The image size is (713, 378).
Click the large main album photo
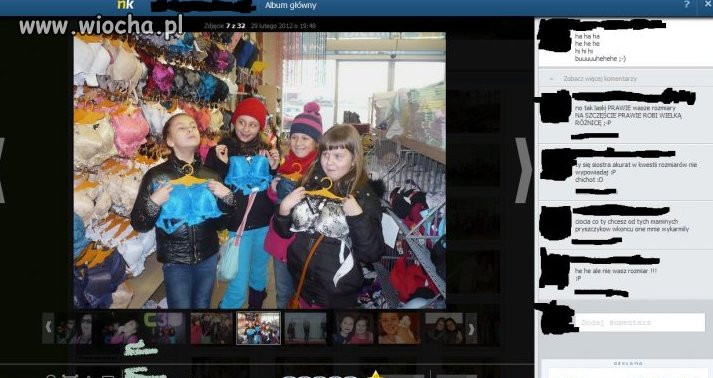pos(260,171)
